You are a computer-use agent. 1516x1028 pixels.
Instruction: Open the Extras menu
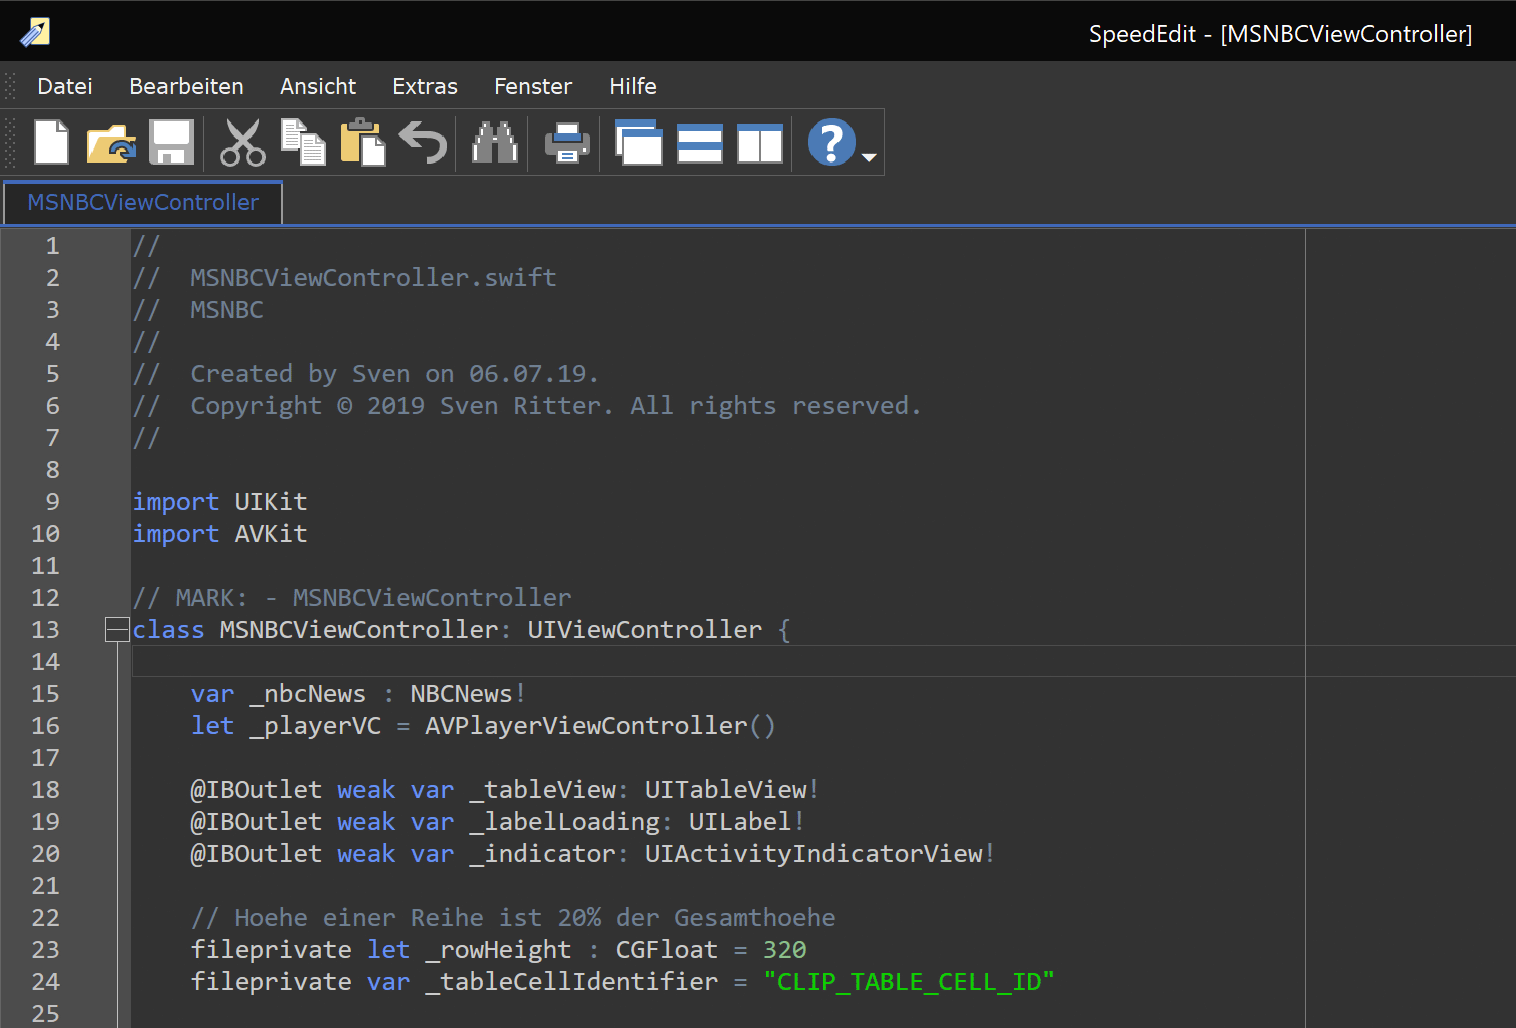point(425,86)
